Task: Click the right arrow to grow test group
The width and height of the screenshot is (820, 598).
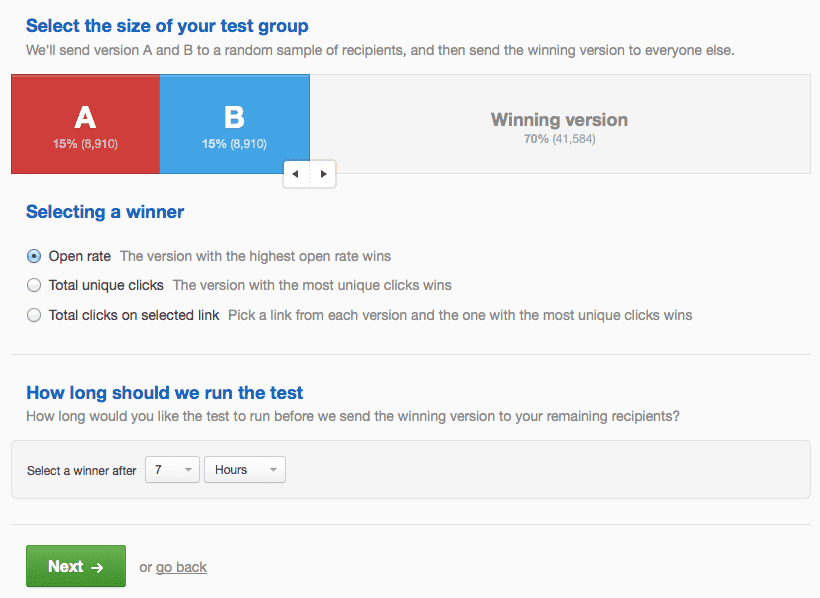Action: [x=323, y=173]
